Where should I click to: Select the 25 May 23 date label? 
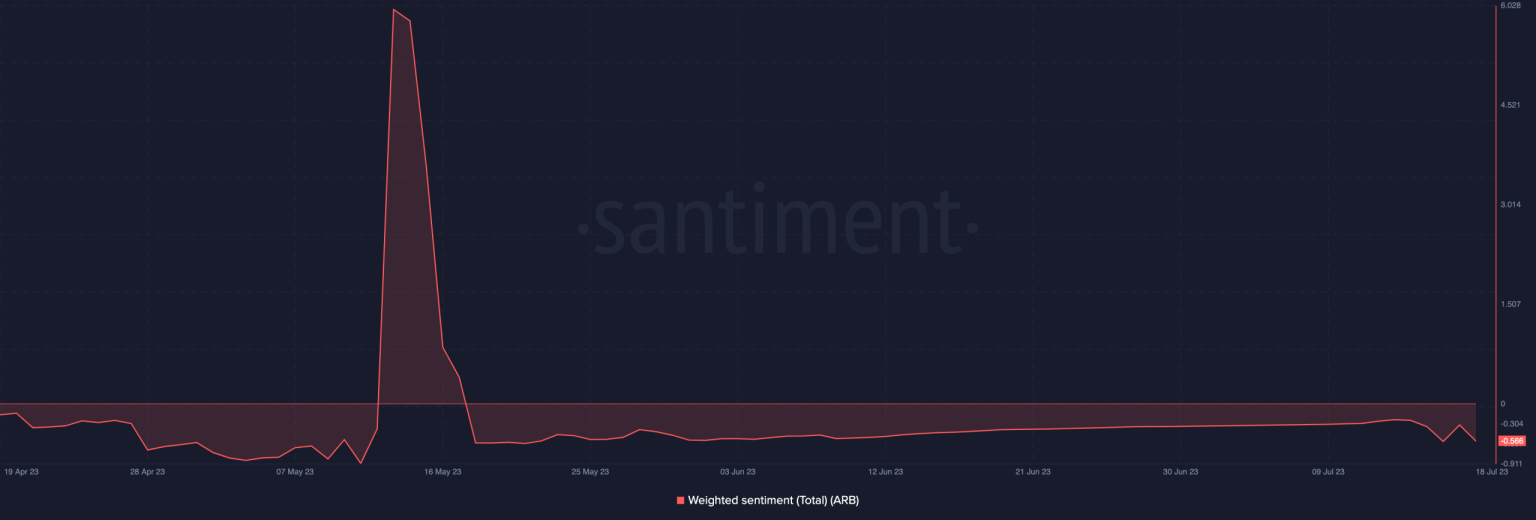(589, 471)
